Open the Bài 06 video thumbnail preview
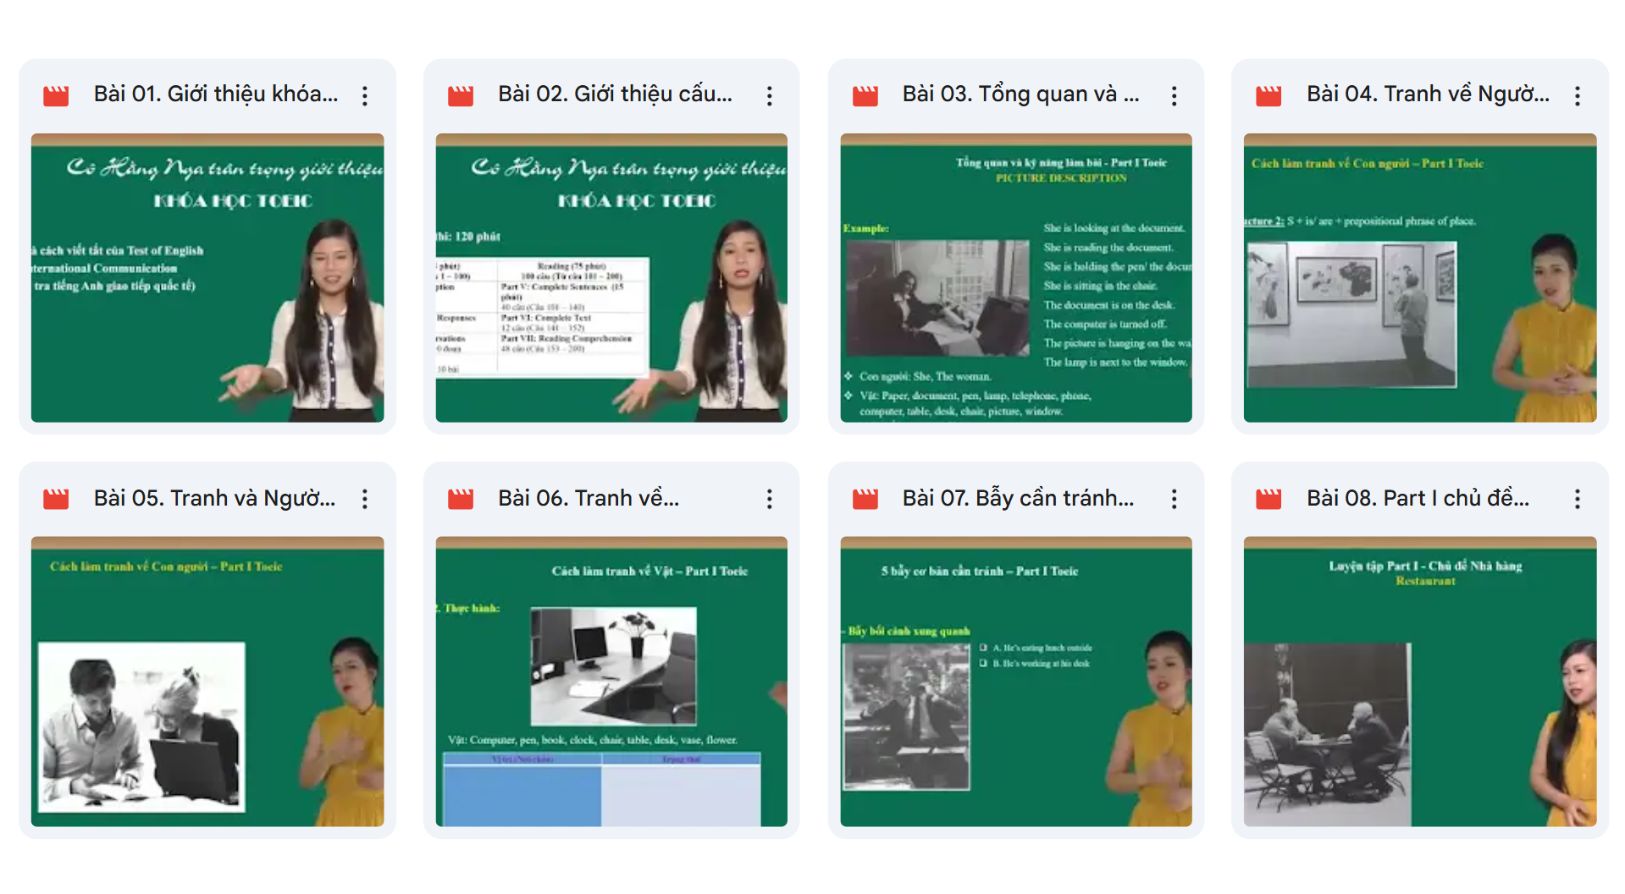 click(x=611, y=682)
